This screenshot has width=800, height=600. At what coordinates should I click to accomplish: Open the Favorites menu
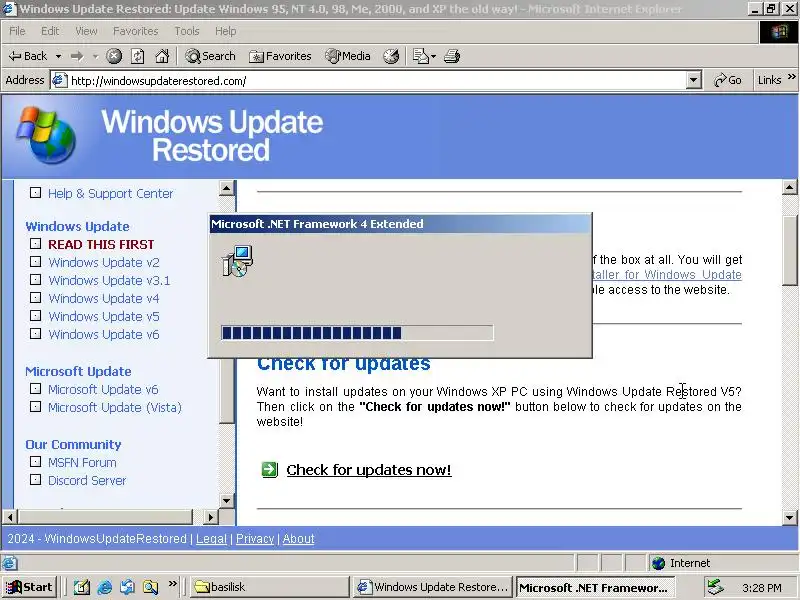coord(136,31)
